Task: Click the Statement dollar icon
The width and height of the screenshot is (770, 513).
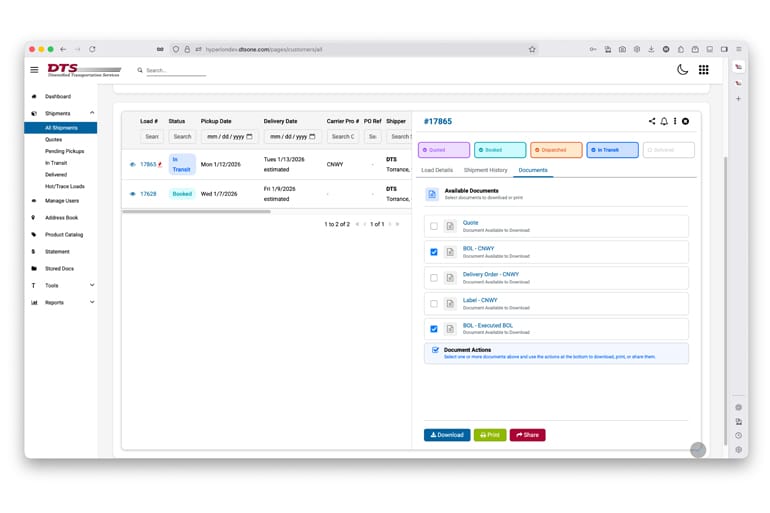Action: (x=33, y=251)
